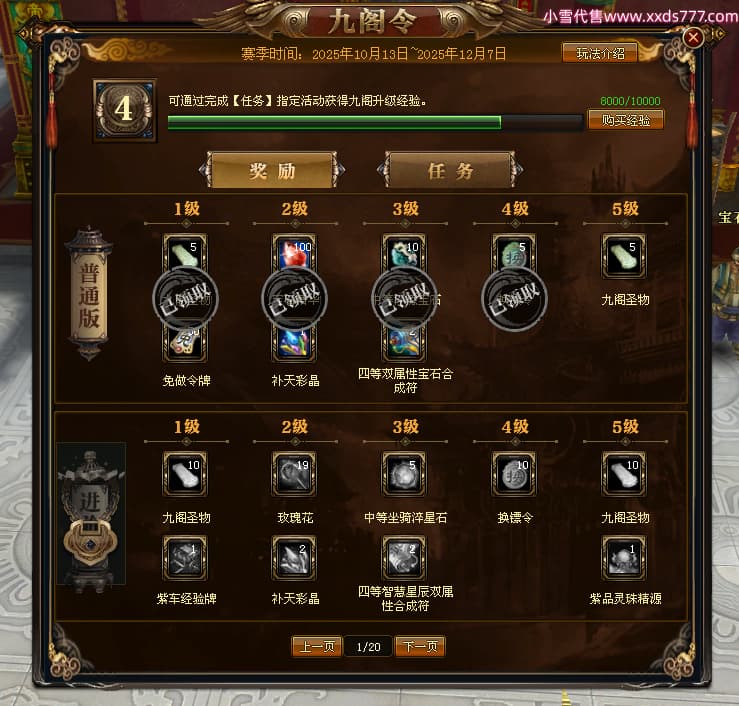Click the 紫车经验牌 item icon
The image size is (739, 706).
click(x=185, y=558)
